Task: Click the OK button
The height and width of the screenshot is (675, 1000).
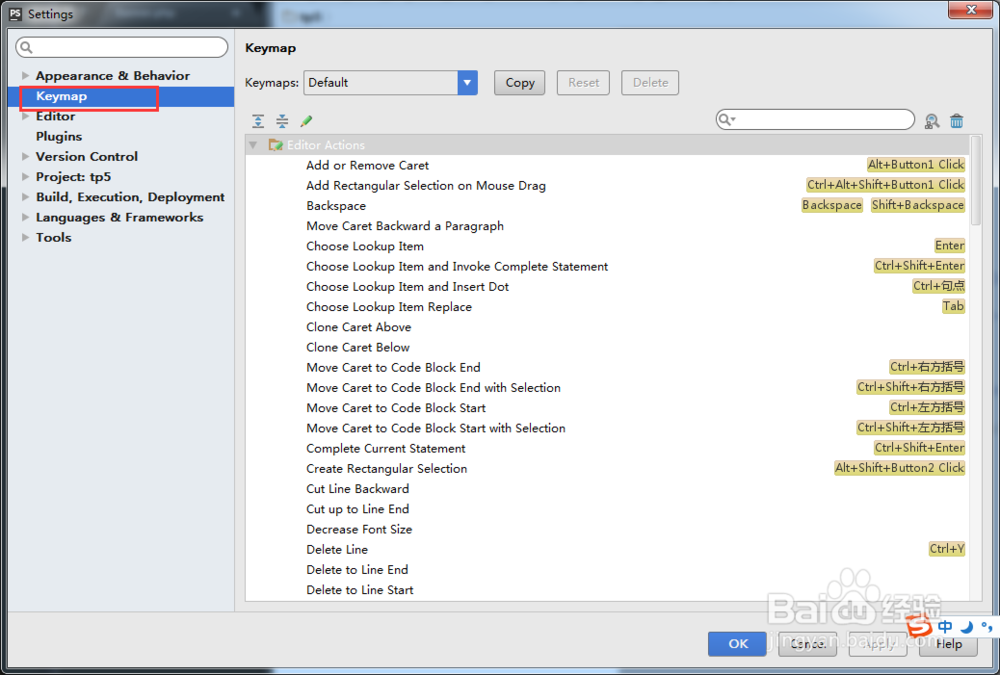Action: click(738, 643)
